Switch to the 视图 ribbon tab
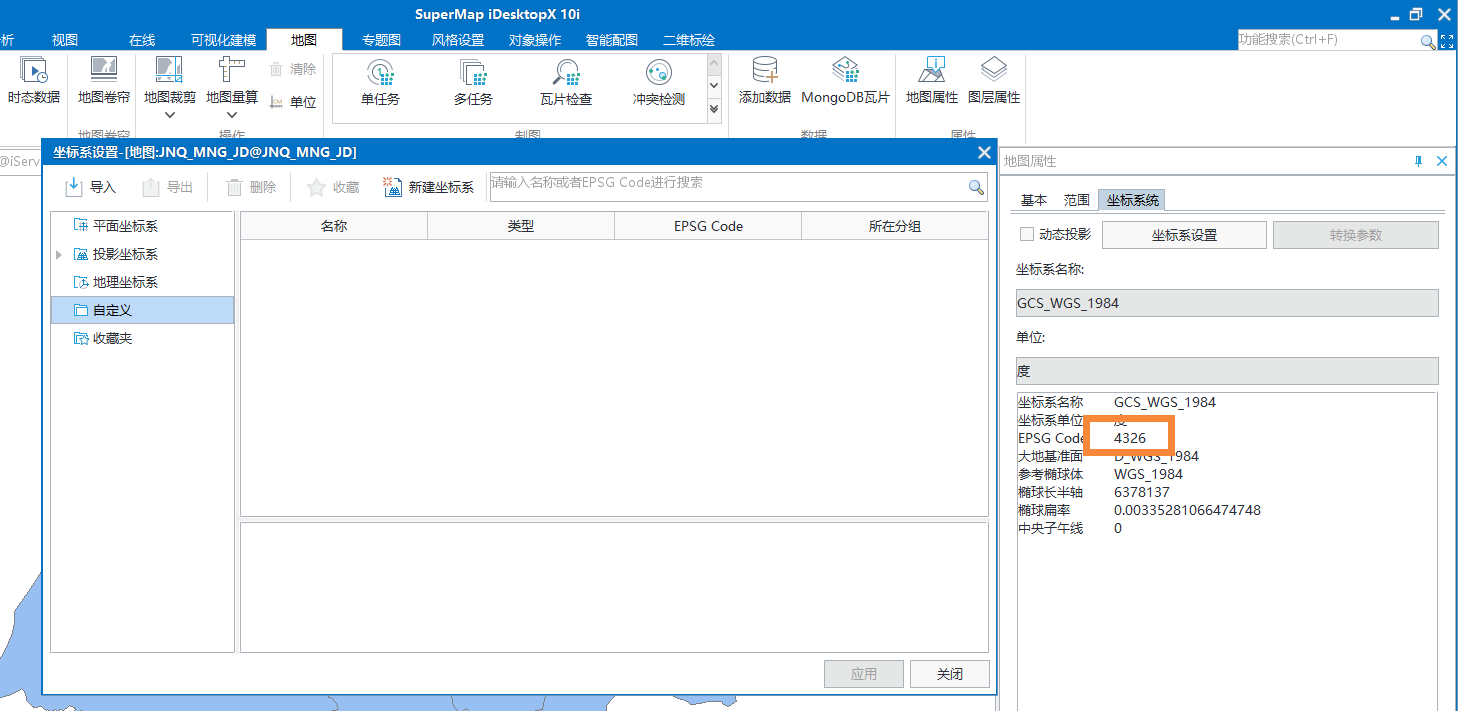Viewport: 1458px width, 711px height. 65,40
